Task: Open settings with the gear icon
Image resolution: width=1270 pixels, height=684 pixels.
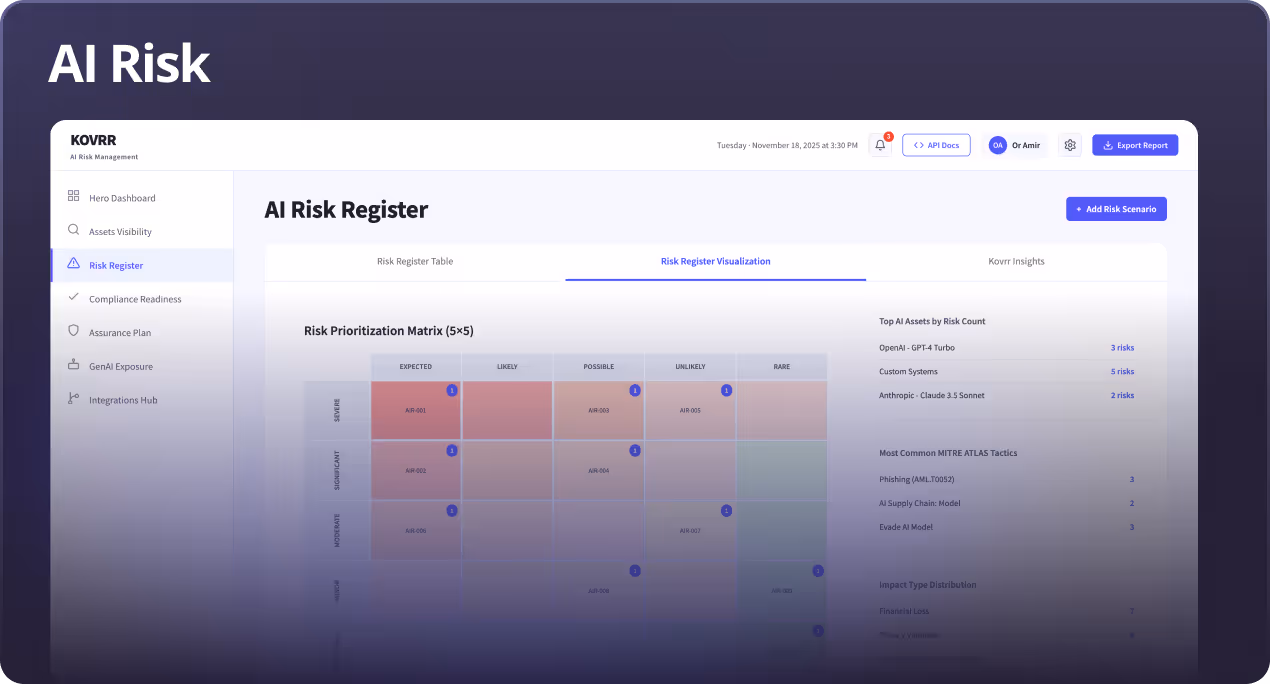Action: point(1070,145)
